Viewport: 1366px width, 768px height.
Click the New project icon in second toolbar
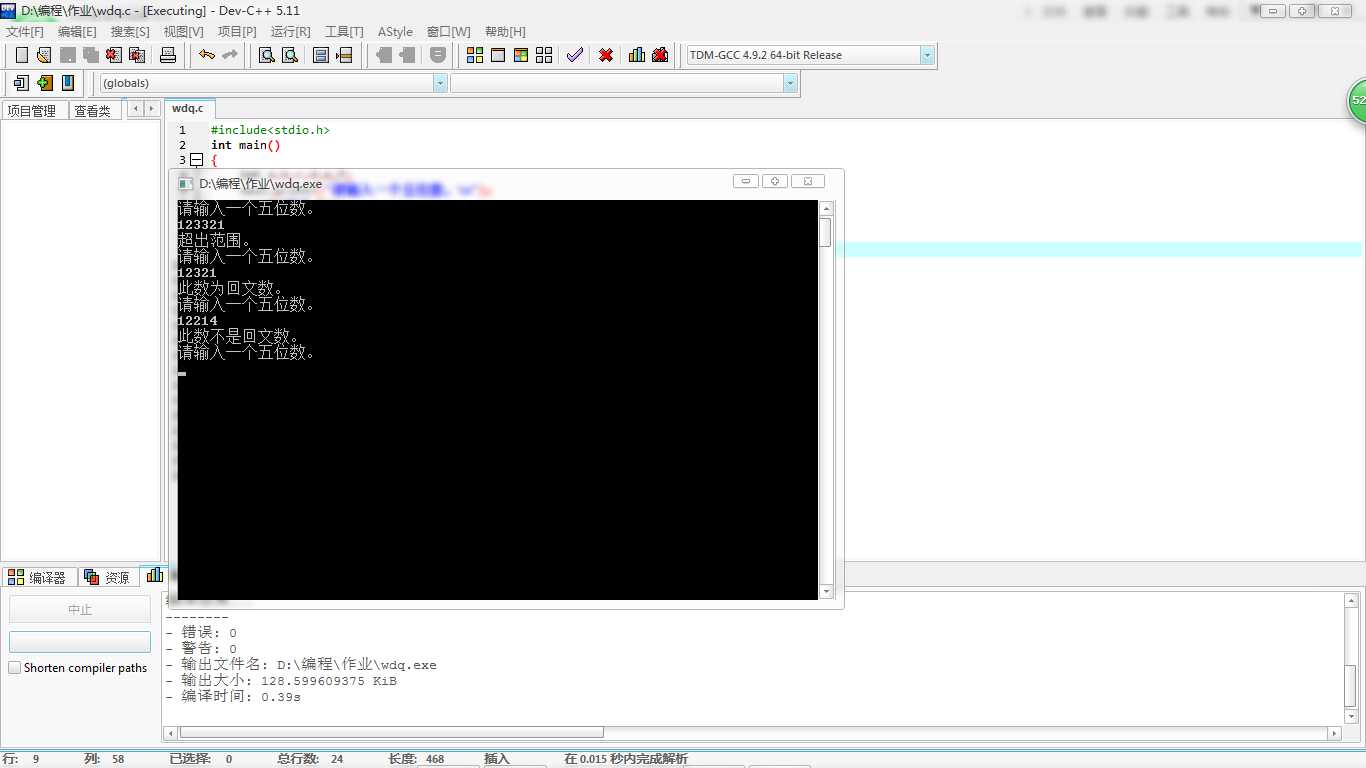21,83
